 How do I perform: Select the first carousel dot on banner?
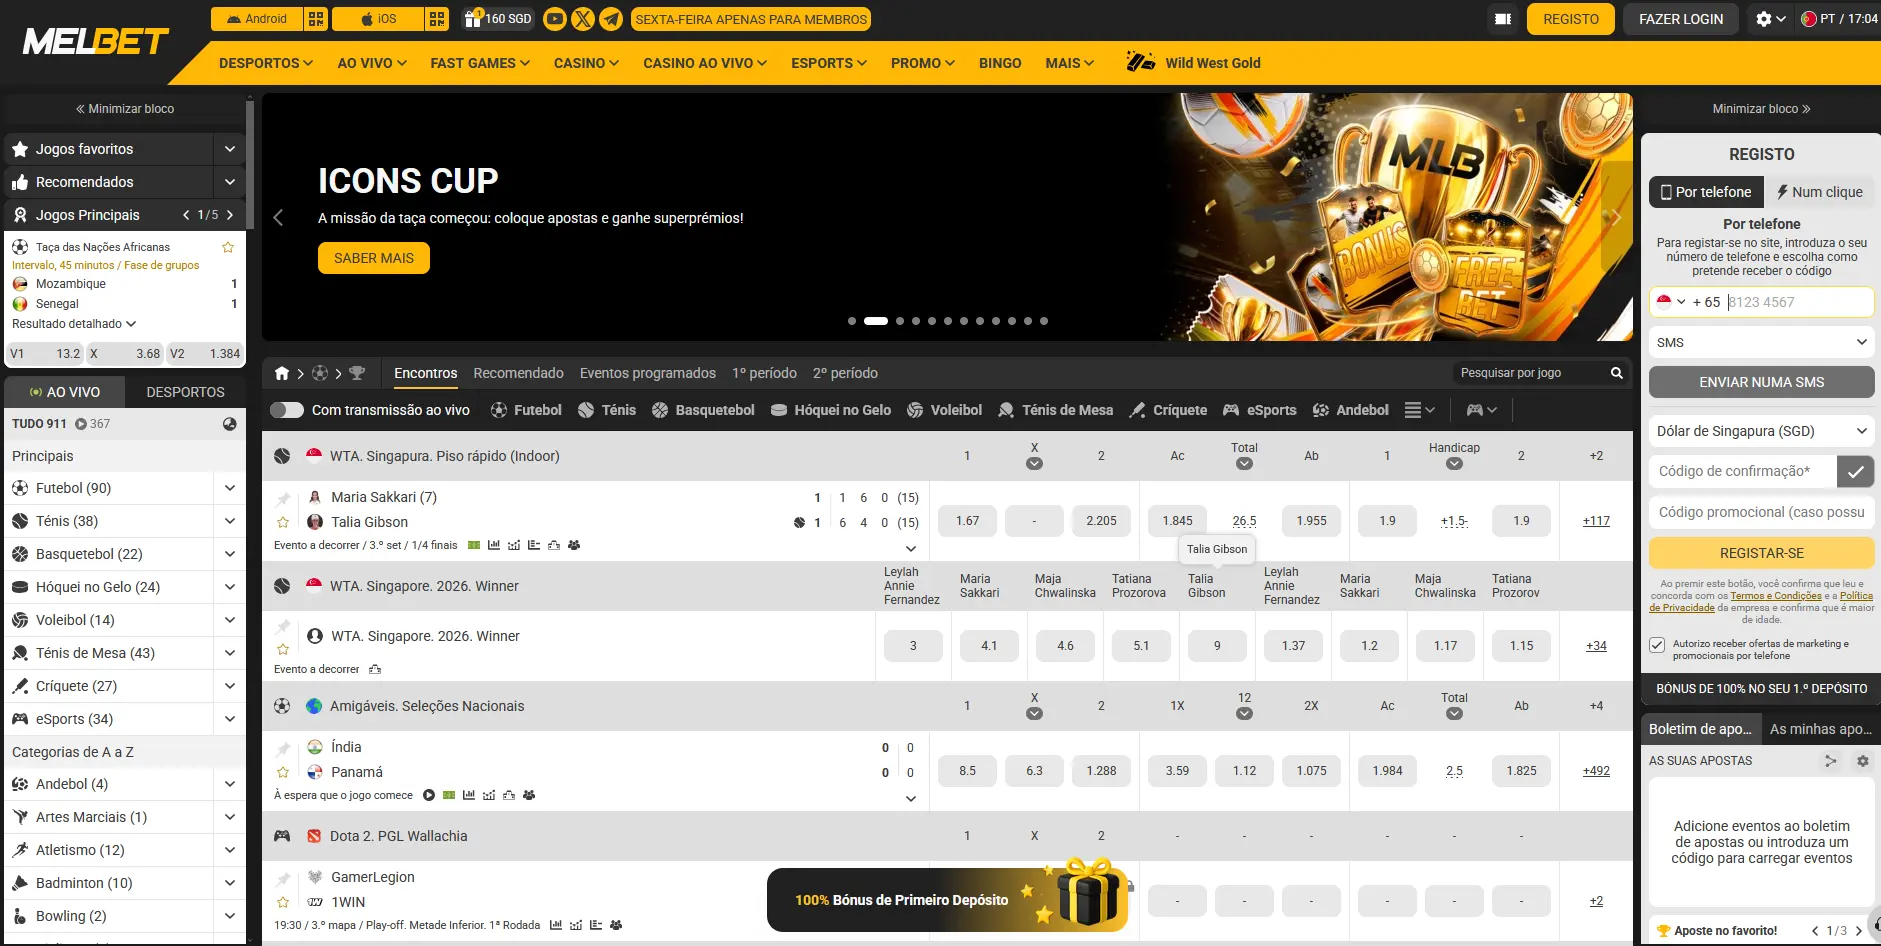coord(852,321)
